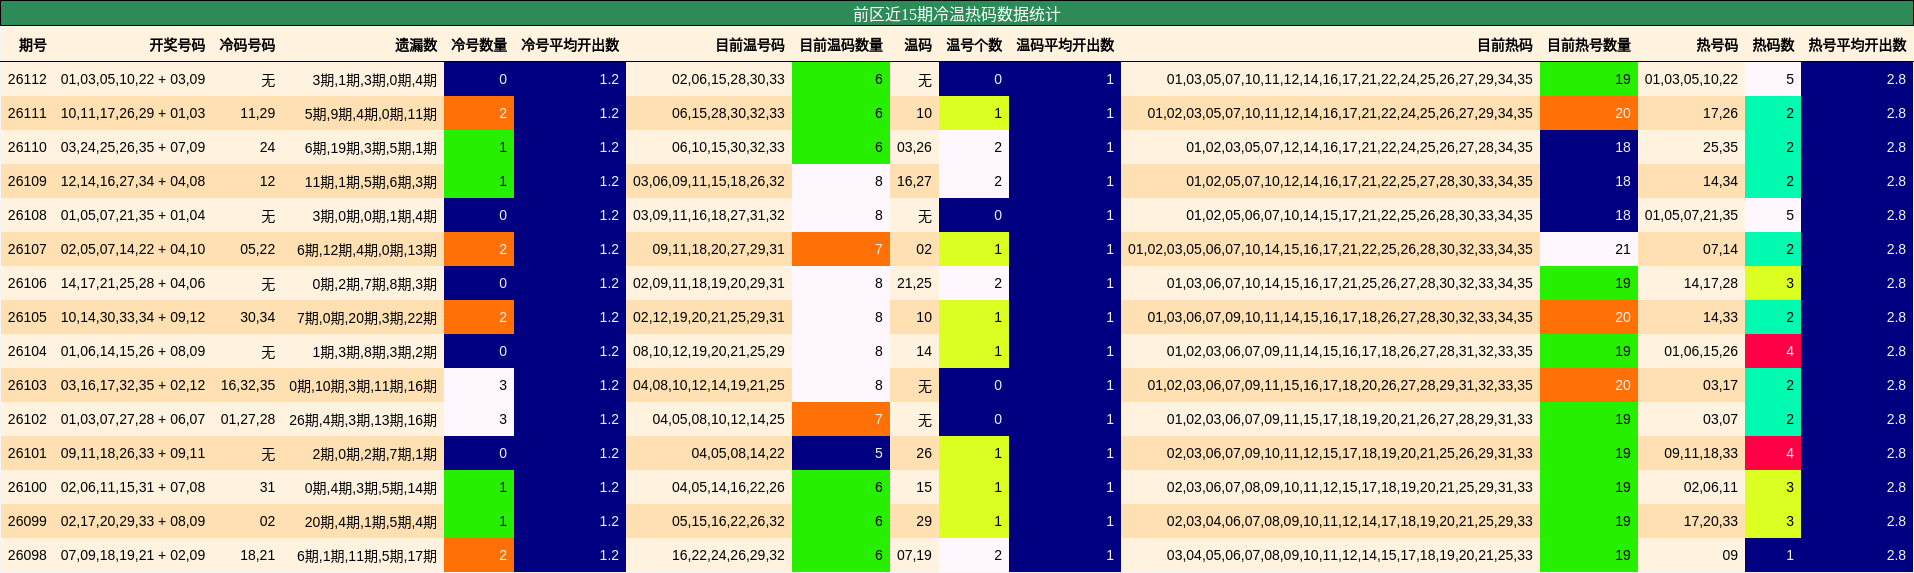Select the 冷号平均开出数 column header
1914x573 pixels.
click(570, 45)
